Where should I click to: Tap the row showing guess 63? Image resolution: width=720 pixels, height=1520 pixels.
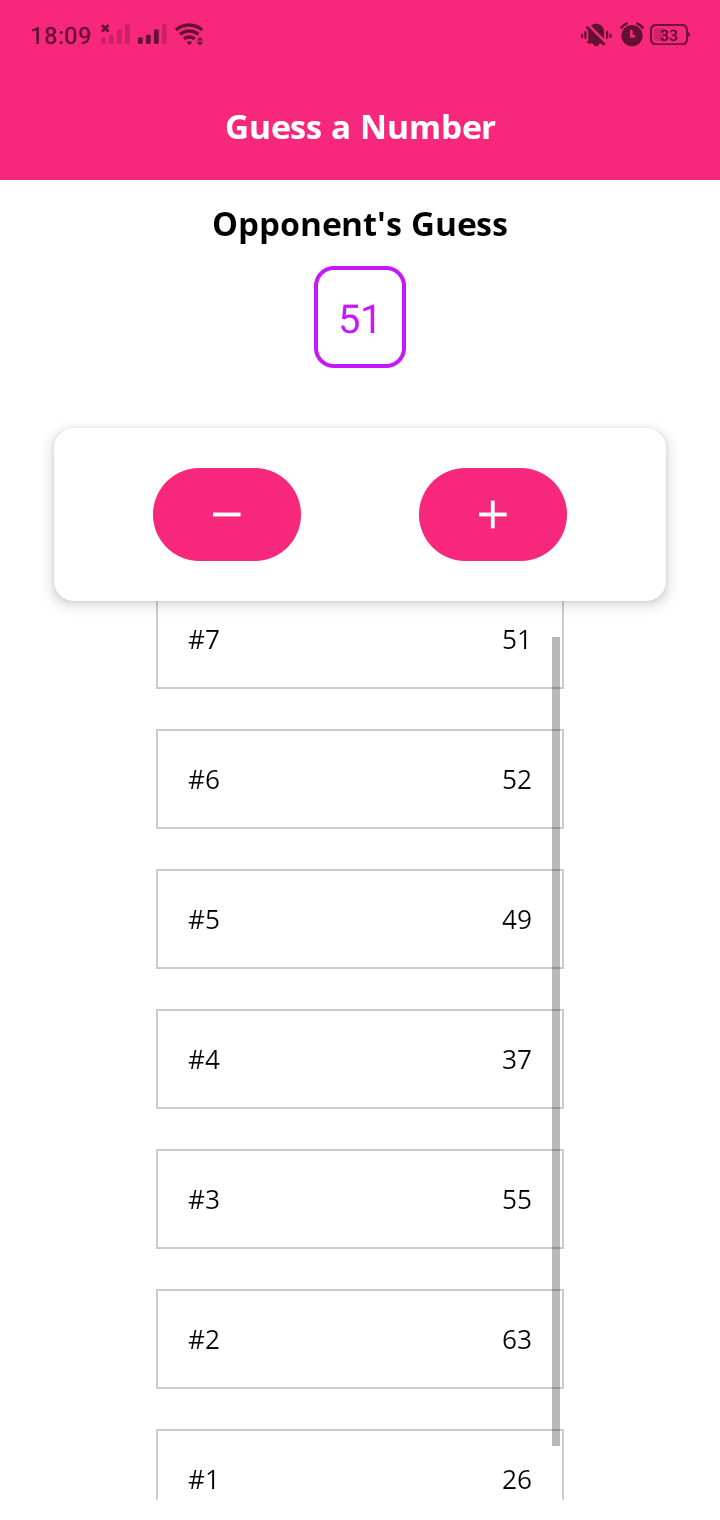click(x=360, y=1339)
